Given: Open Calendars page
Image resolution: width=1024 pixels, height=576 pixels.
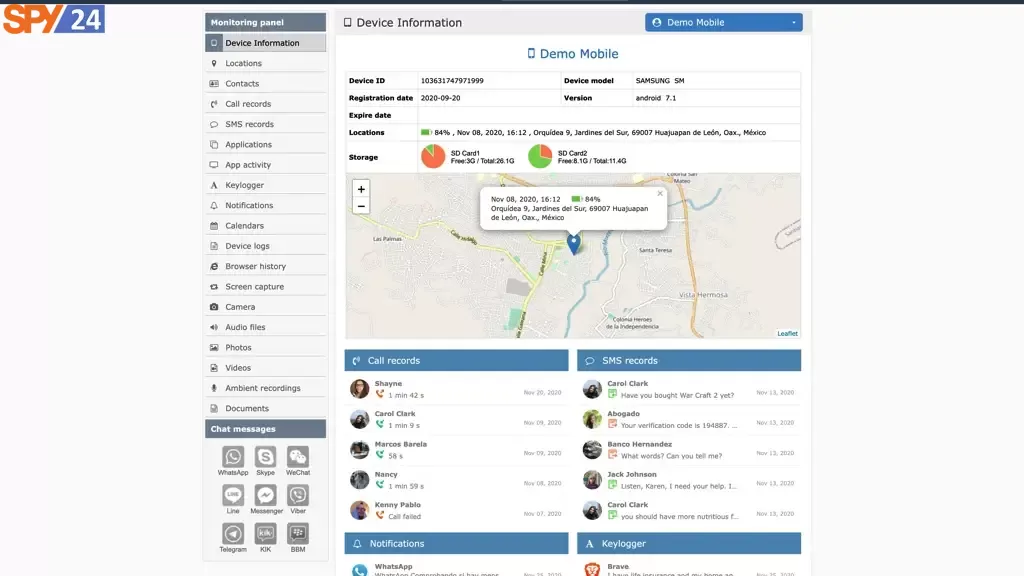Looking at the screenshot, I should [x=265, y=225].
